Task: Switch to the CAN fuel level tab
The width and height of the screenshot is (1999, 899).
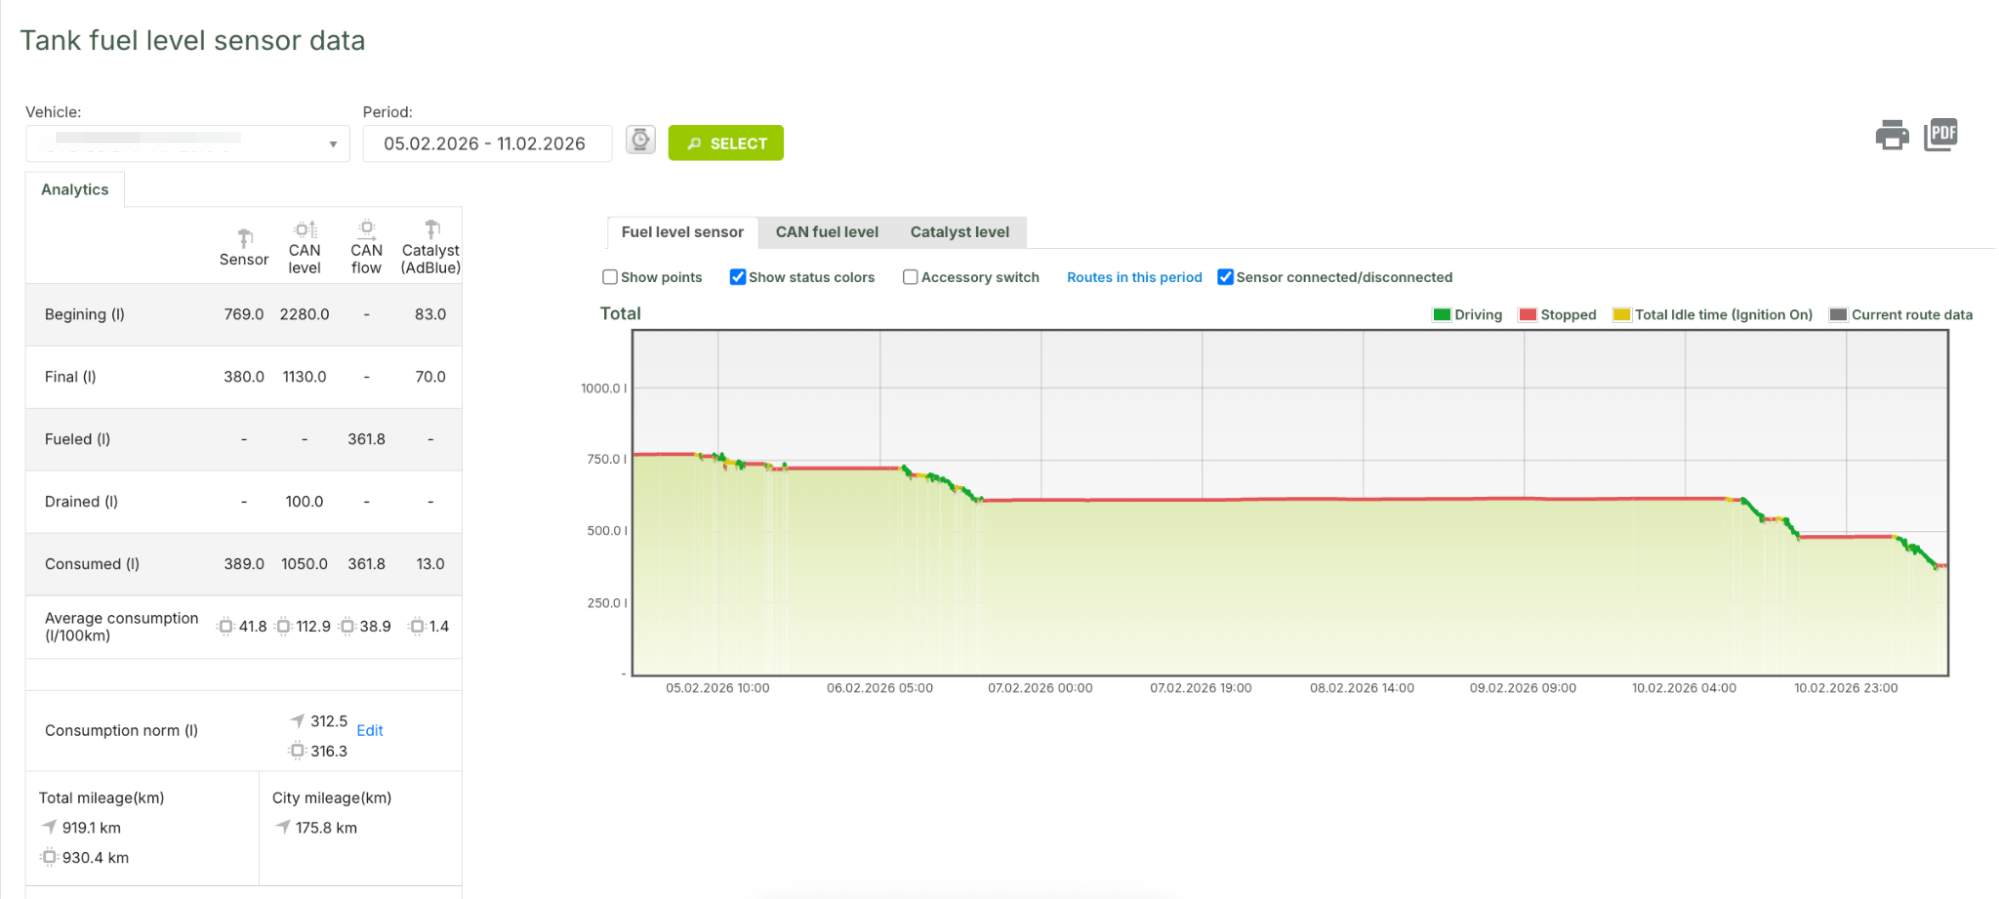Action: point(826,232)
